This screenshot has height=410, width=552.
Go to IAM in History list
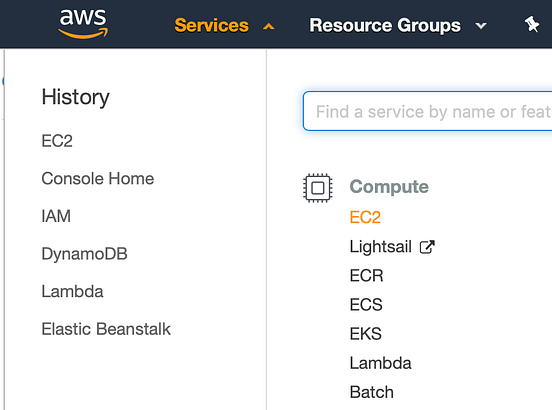click(x=56, y=216)
